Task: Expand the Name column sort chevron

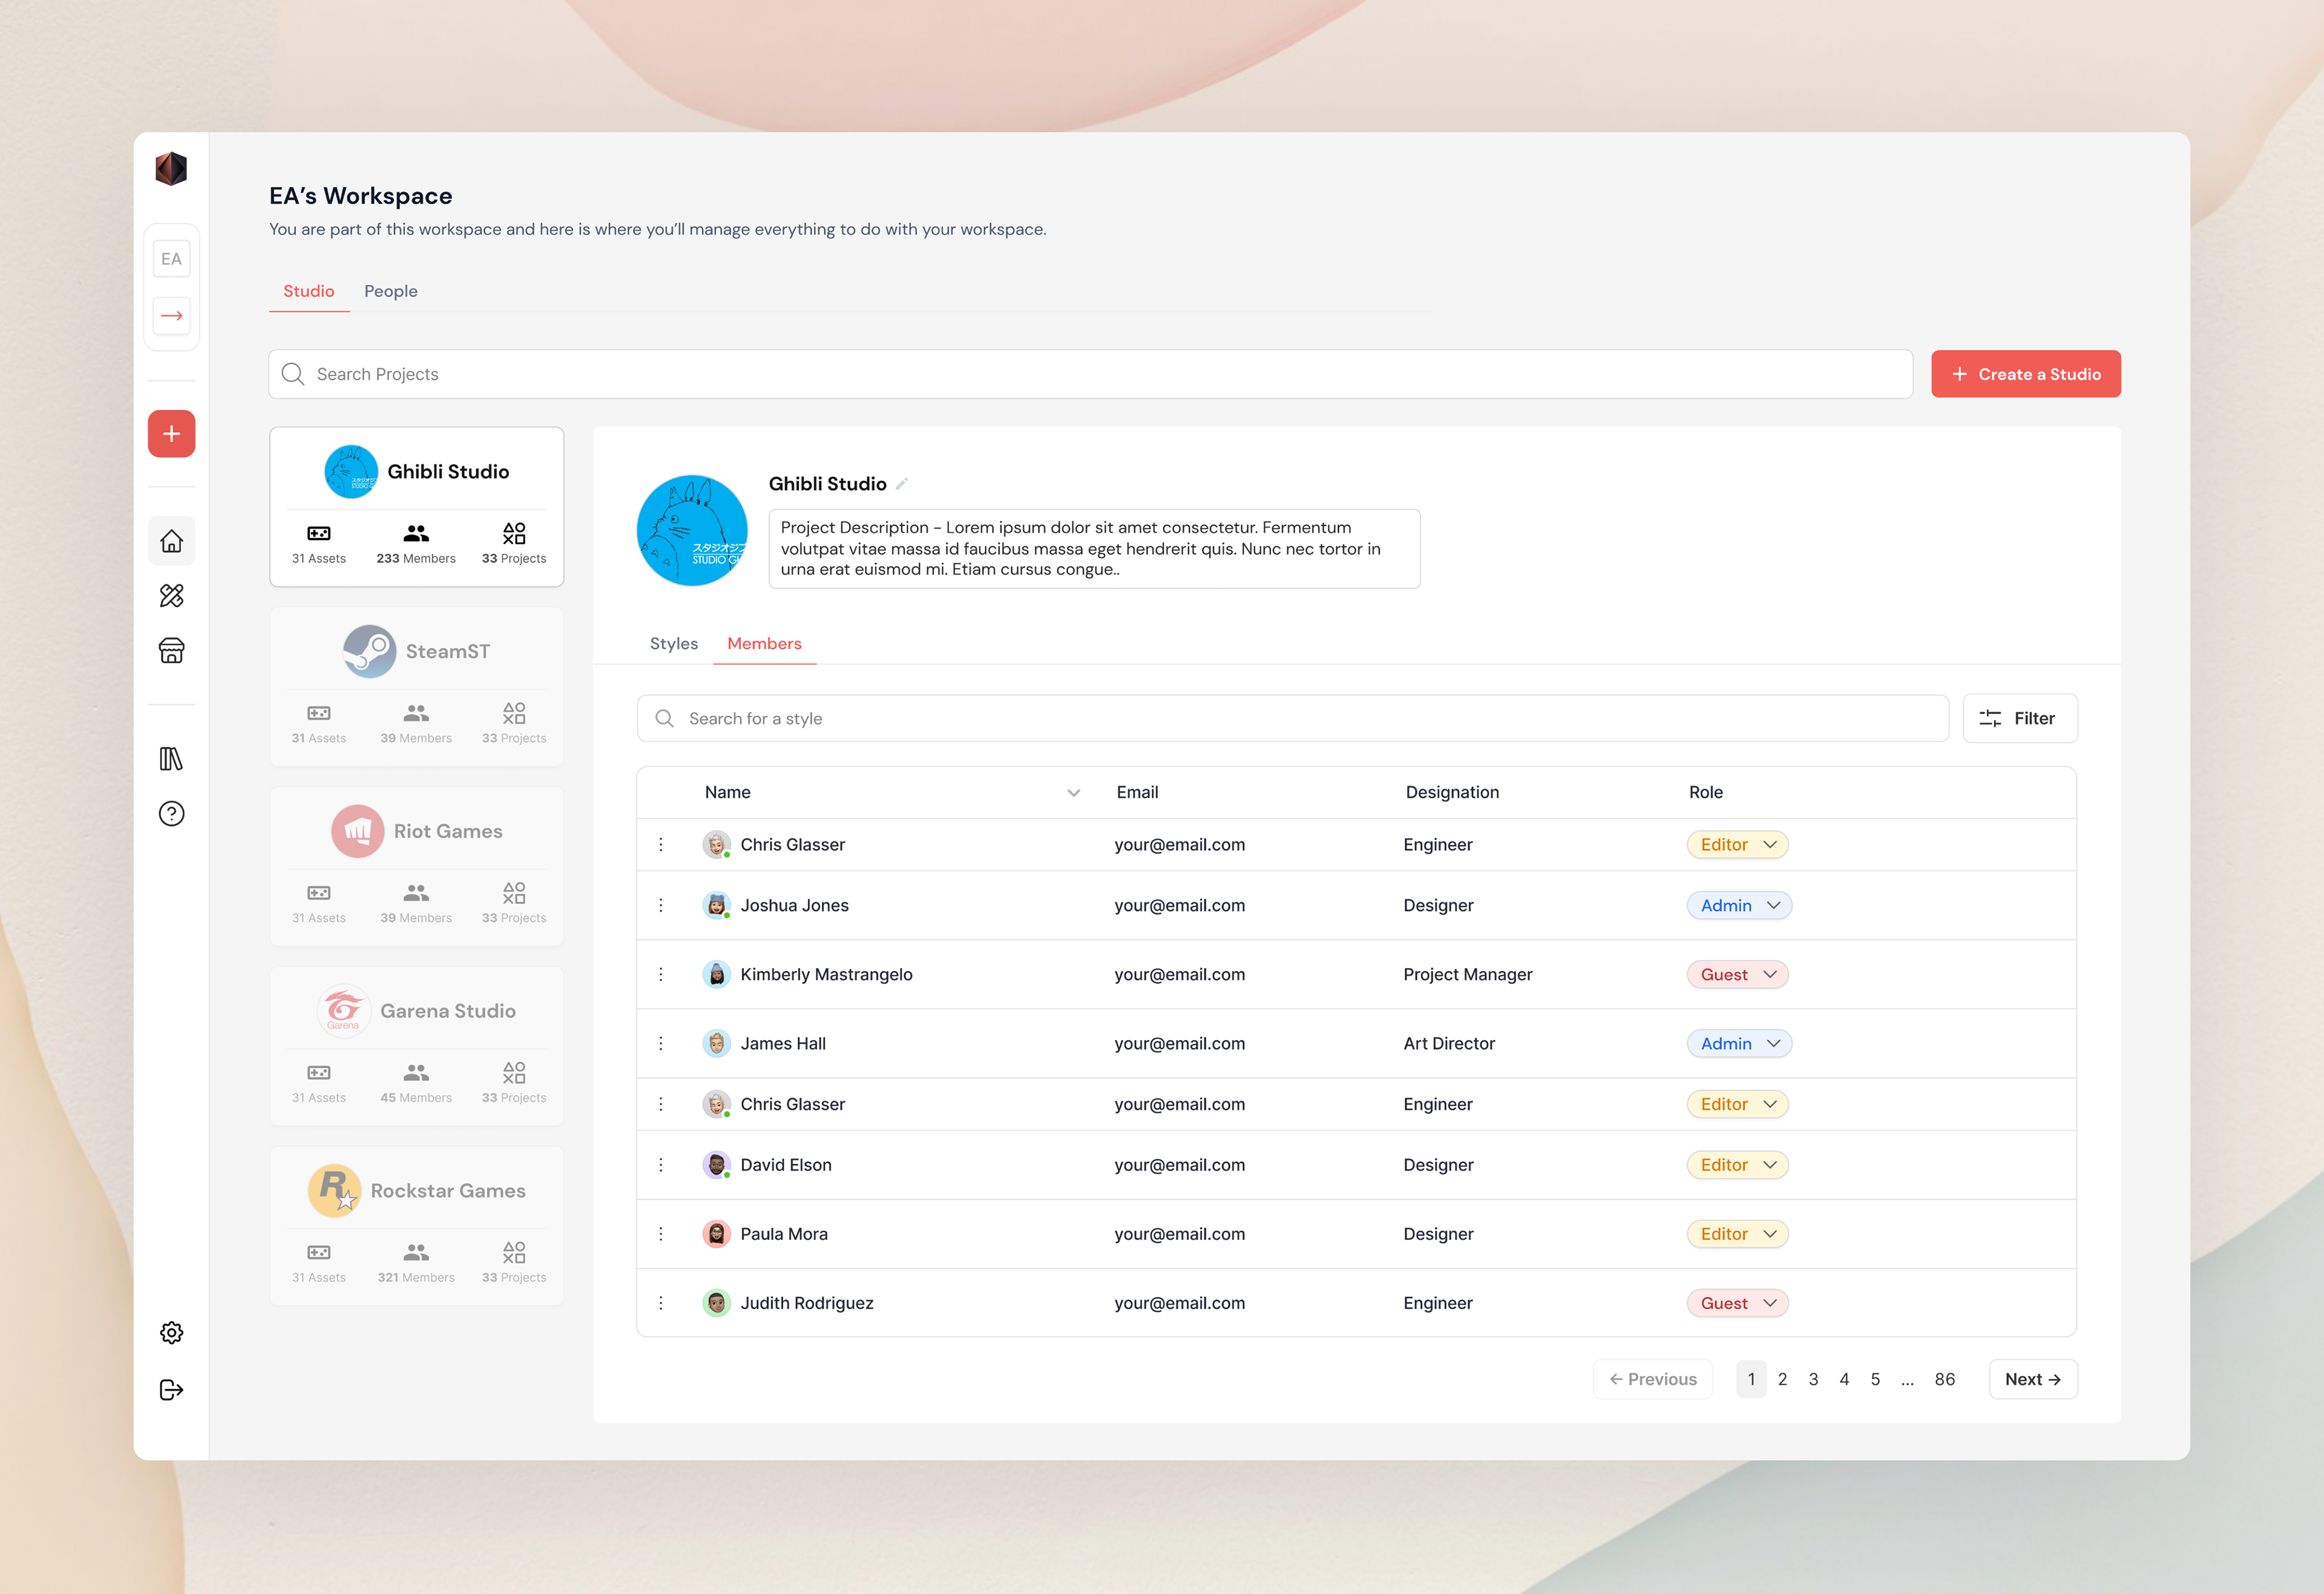Action: (1073, 793)
